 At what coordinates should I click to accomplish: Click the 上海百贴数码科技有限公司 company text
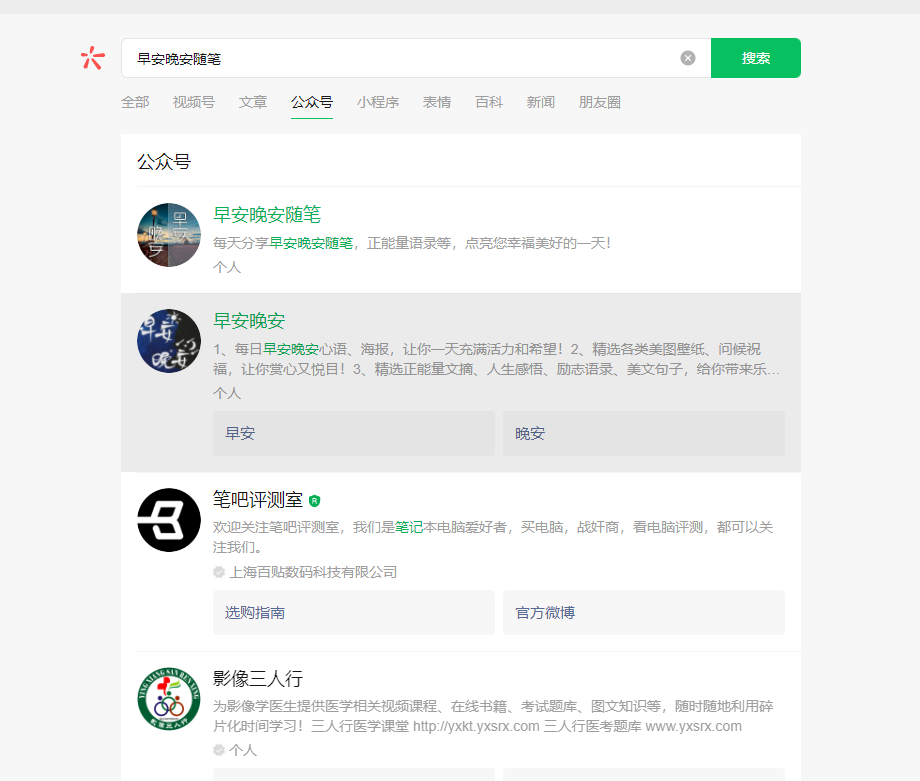point(313,572)
